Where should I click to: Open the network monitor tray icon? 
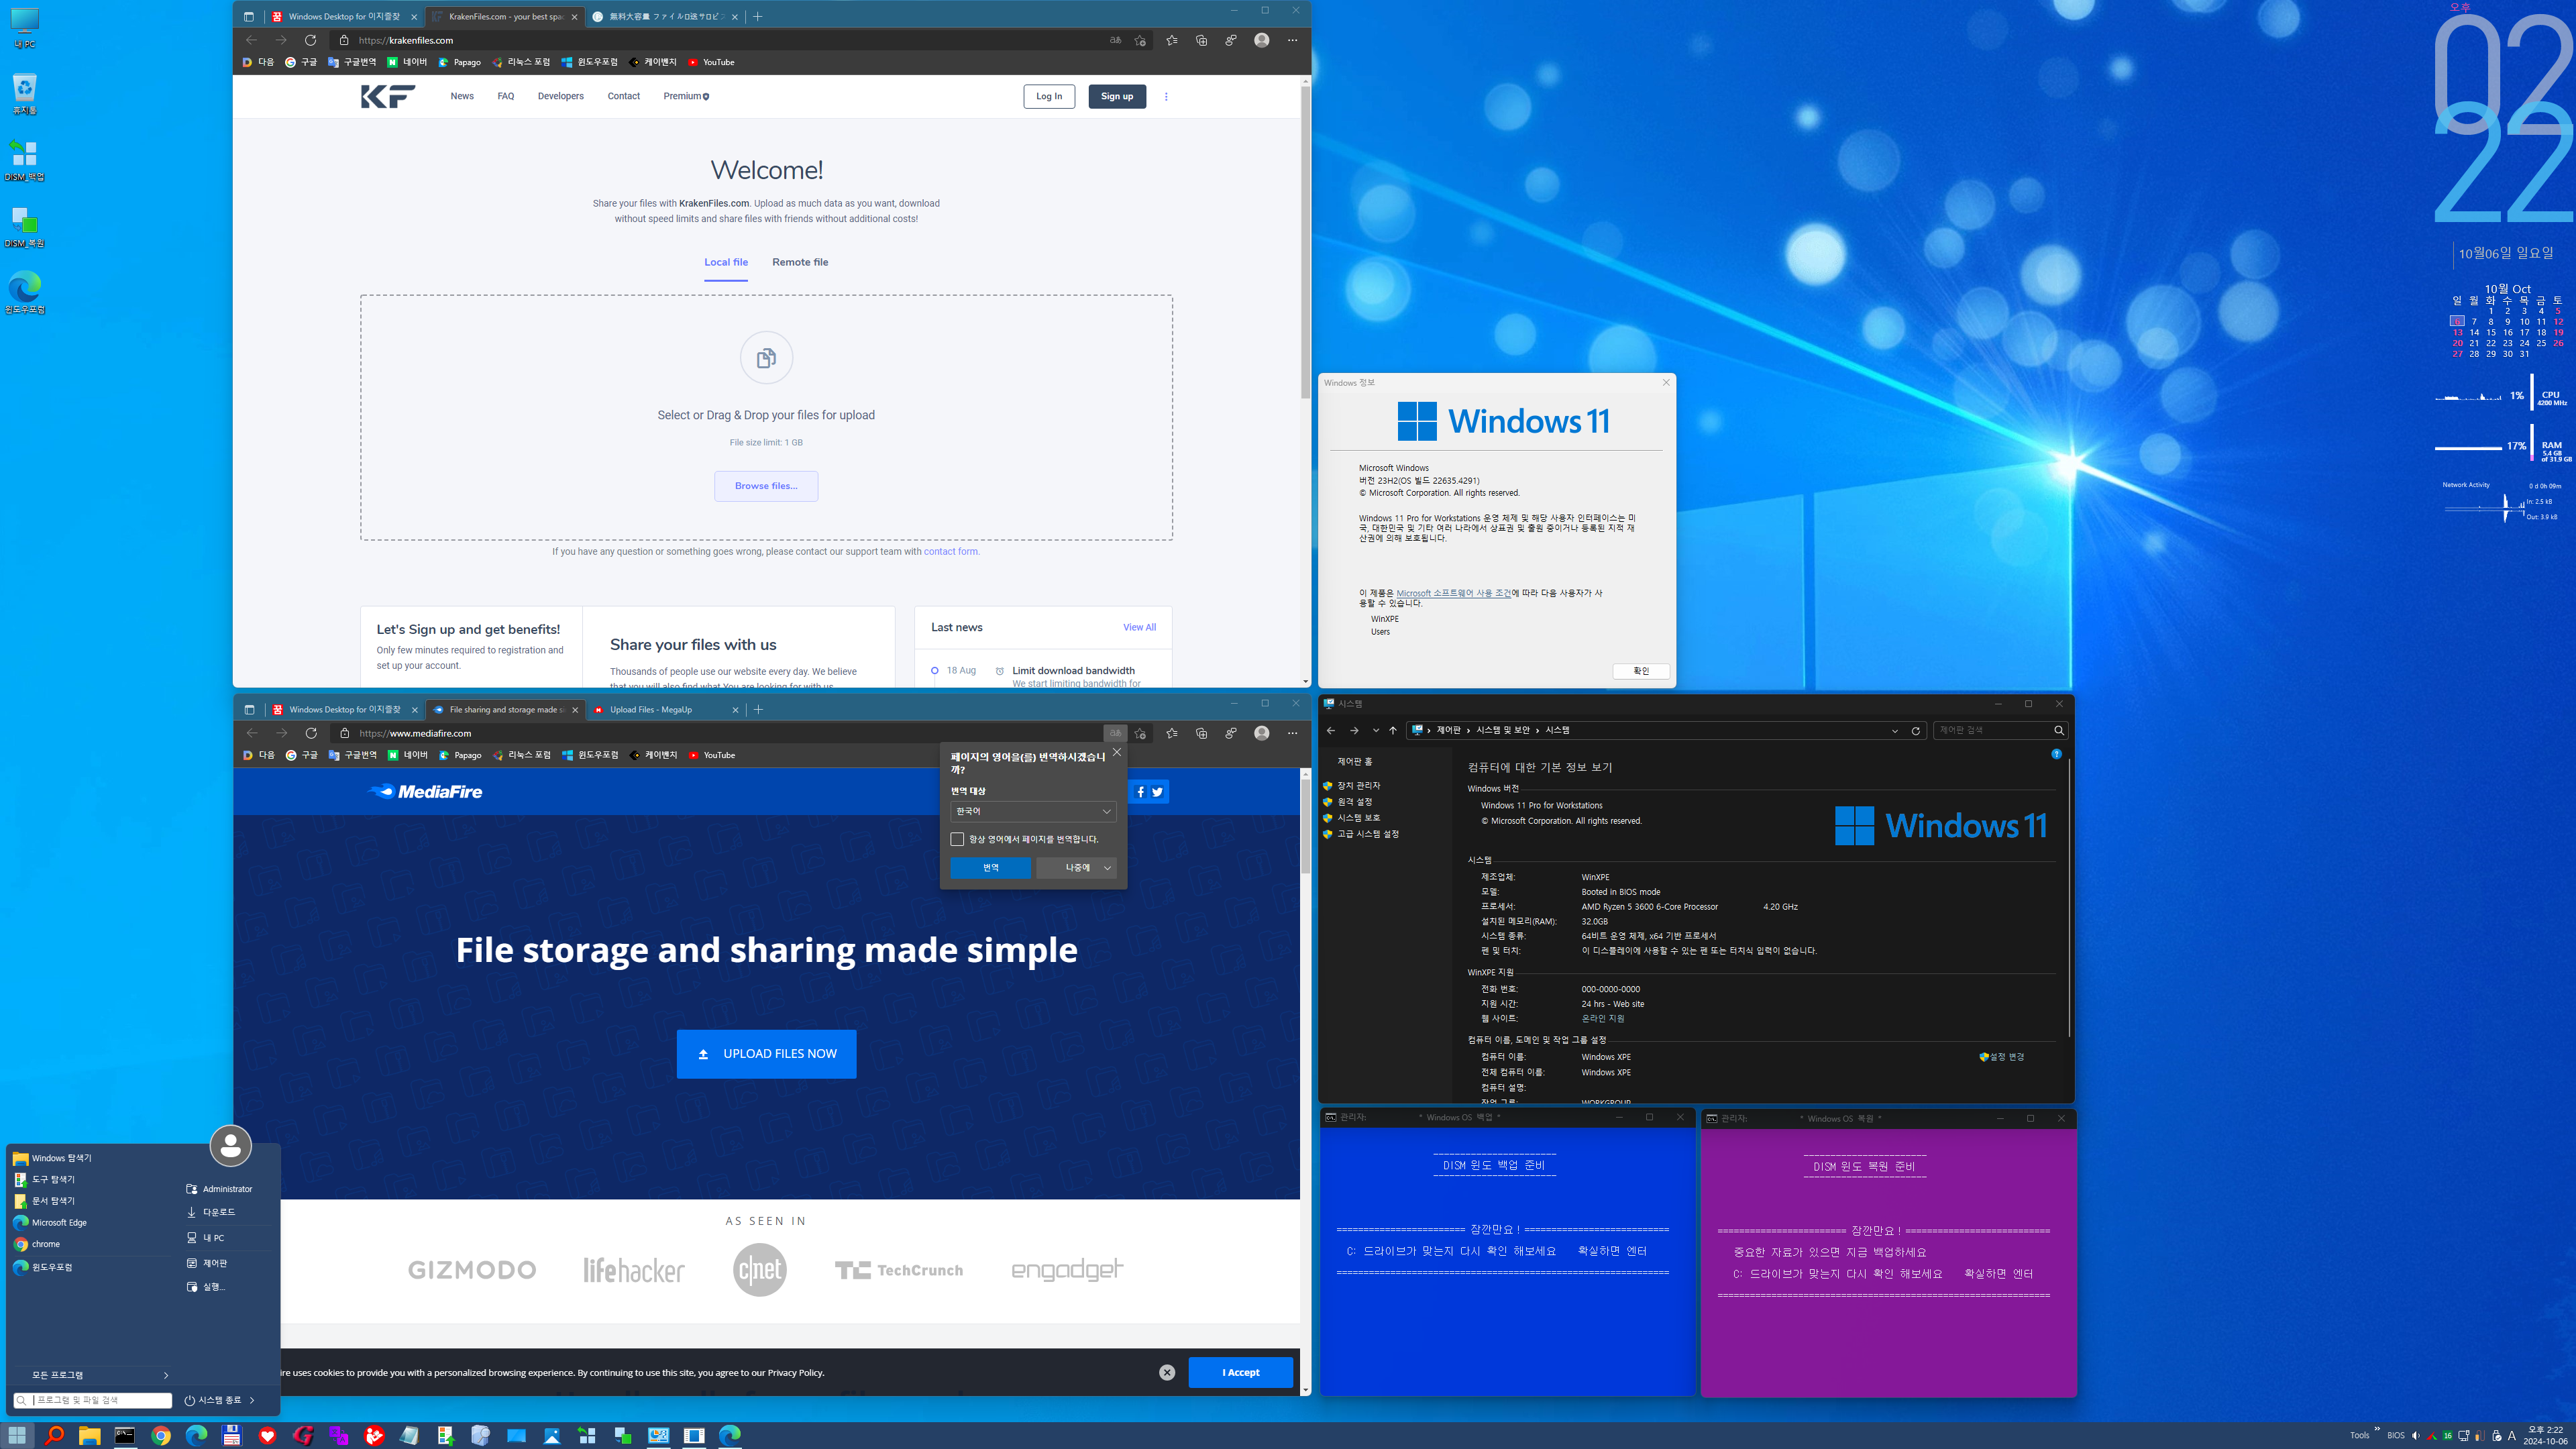[2463, 1435]
